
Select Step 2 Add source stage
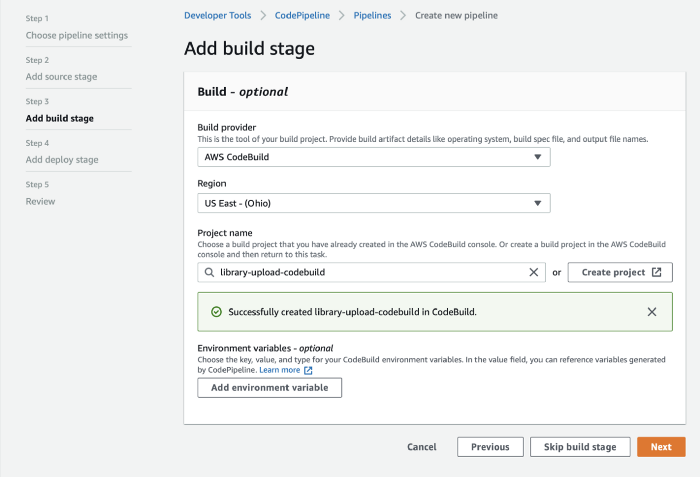(x=61, y=77)
